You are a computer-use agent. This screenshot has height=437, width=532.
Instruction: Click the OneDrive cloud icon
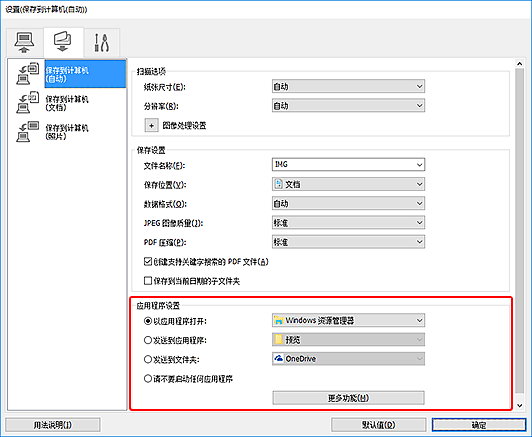(x=279, y=359)
